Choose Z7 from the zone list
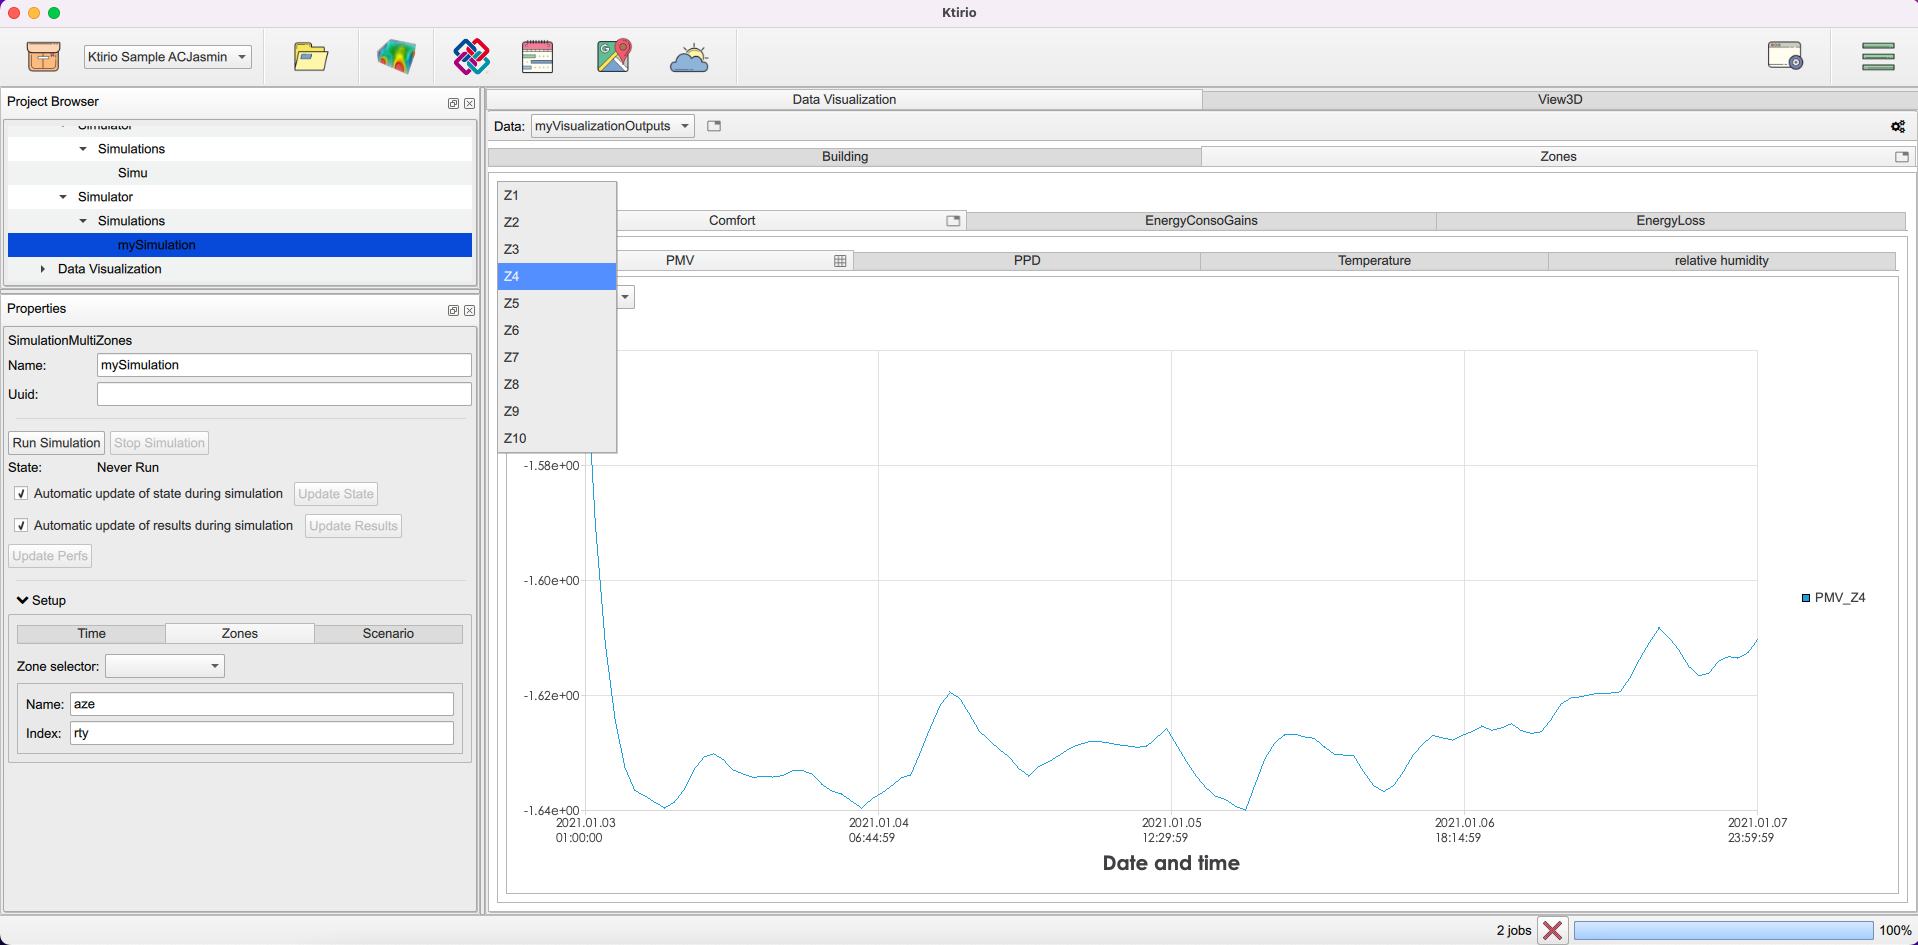 pyautogui.click(x=512, y=358)
